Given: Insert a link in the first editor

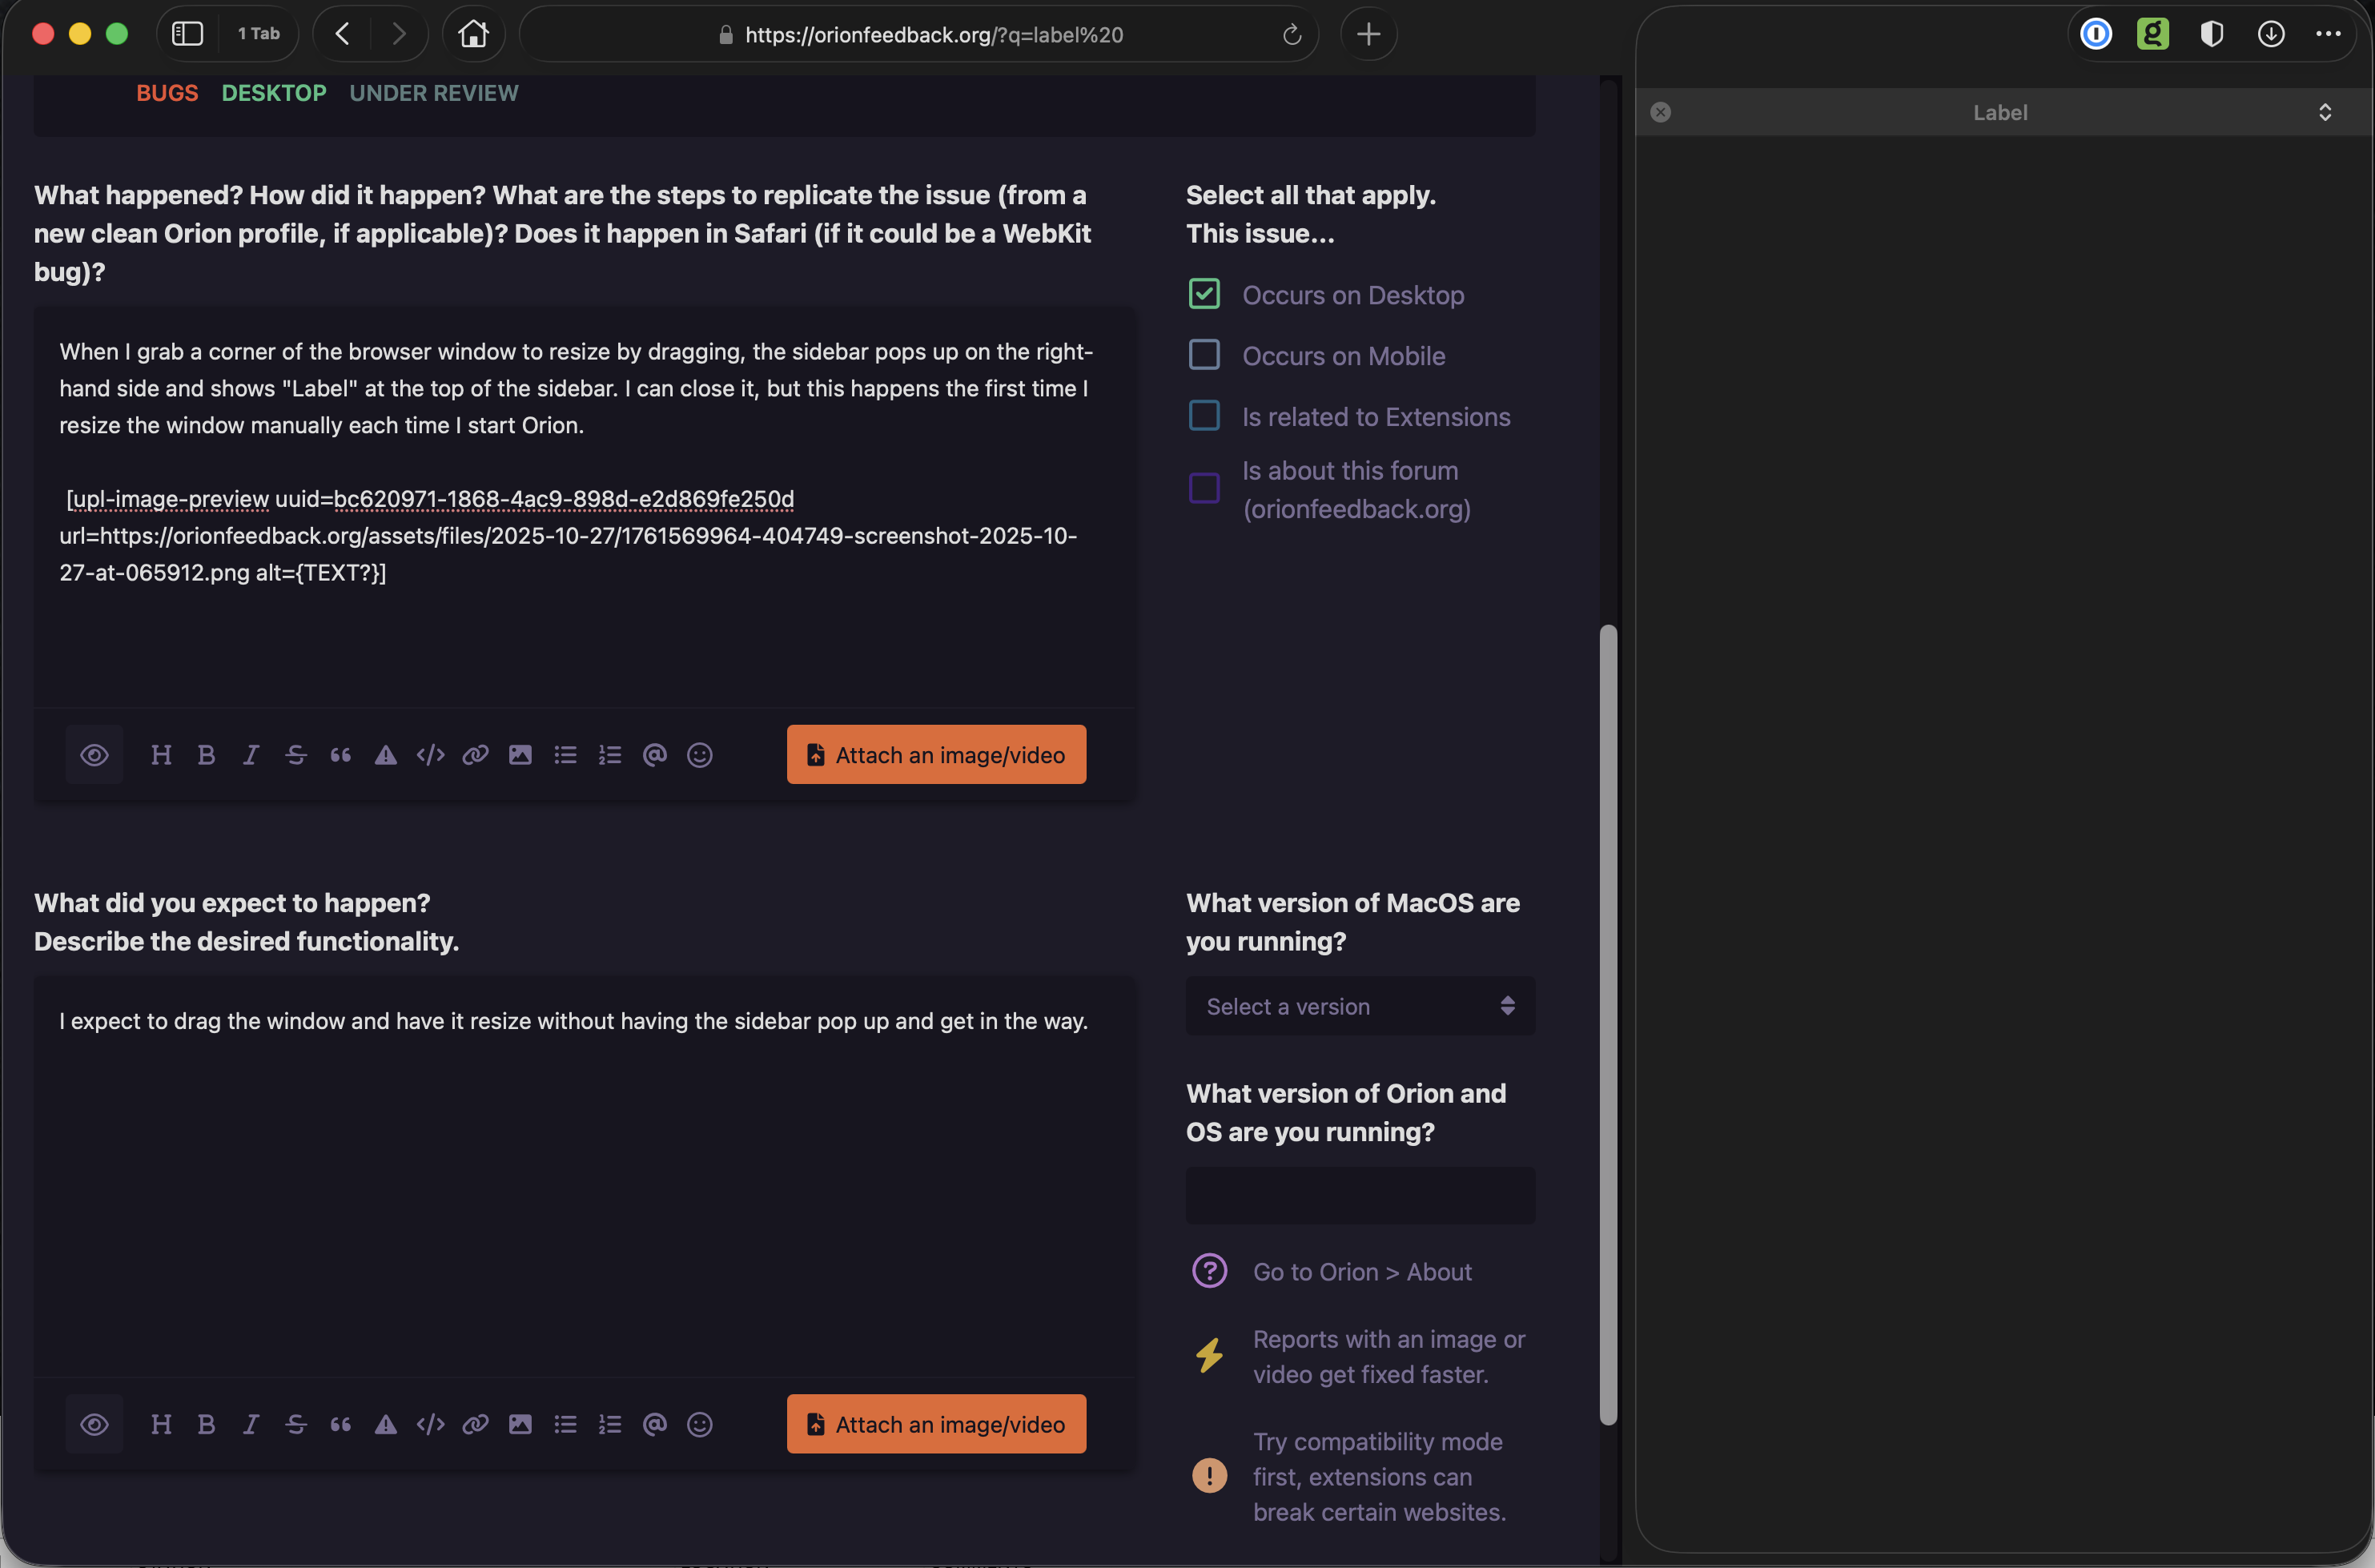Looking at the screenshot, I should pyautogui.click(x=475, y=755).
